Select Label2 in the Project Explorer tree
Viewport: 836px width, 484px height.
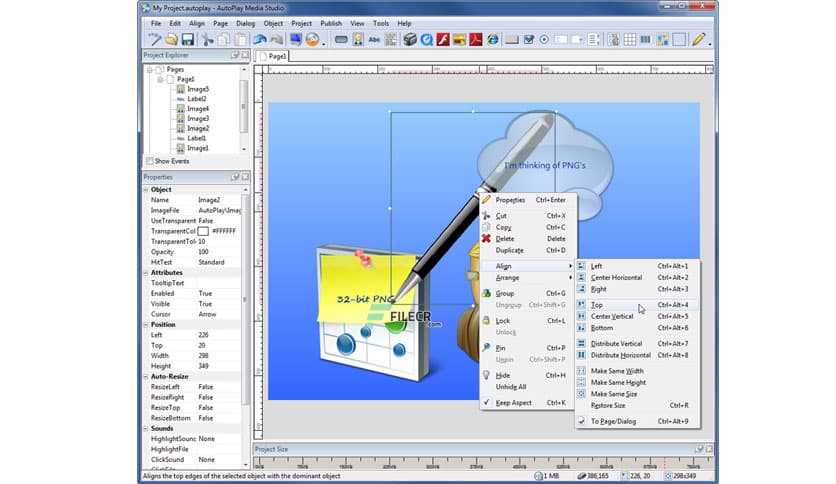197,99
